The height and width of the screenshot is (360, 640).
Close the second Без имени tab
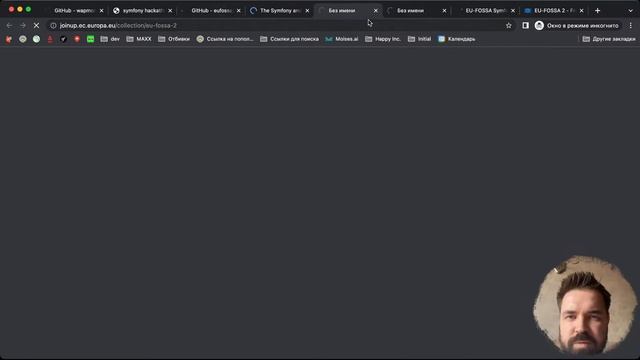444,11
